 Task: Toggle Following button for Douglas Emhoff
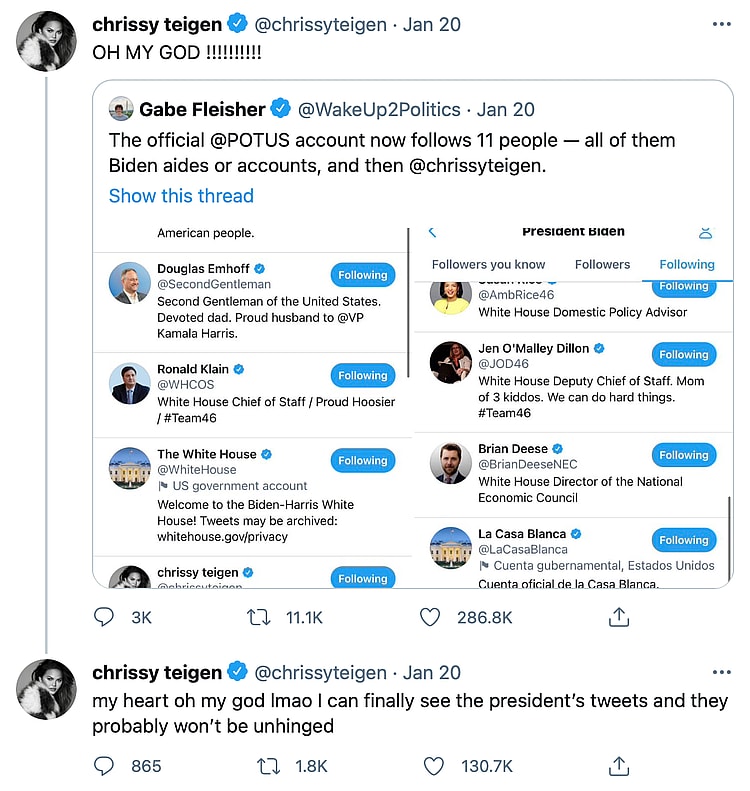[x=362, y=275]
